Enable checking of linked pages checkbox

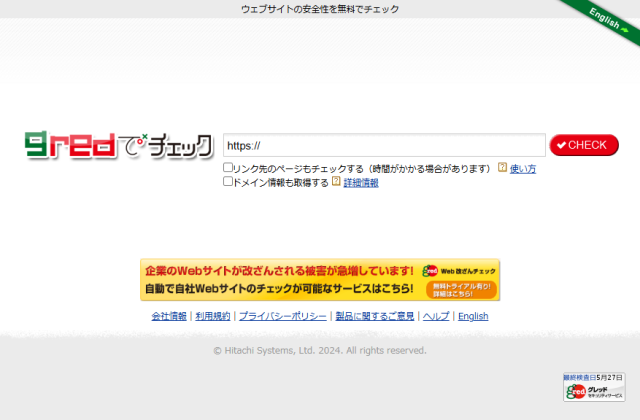click(x=228, y=167)
